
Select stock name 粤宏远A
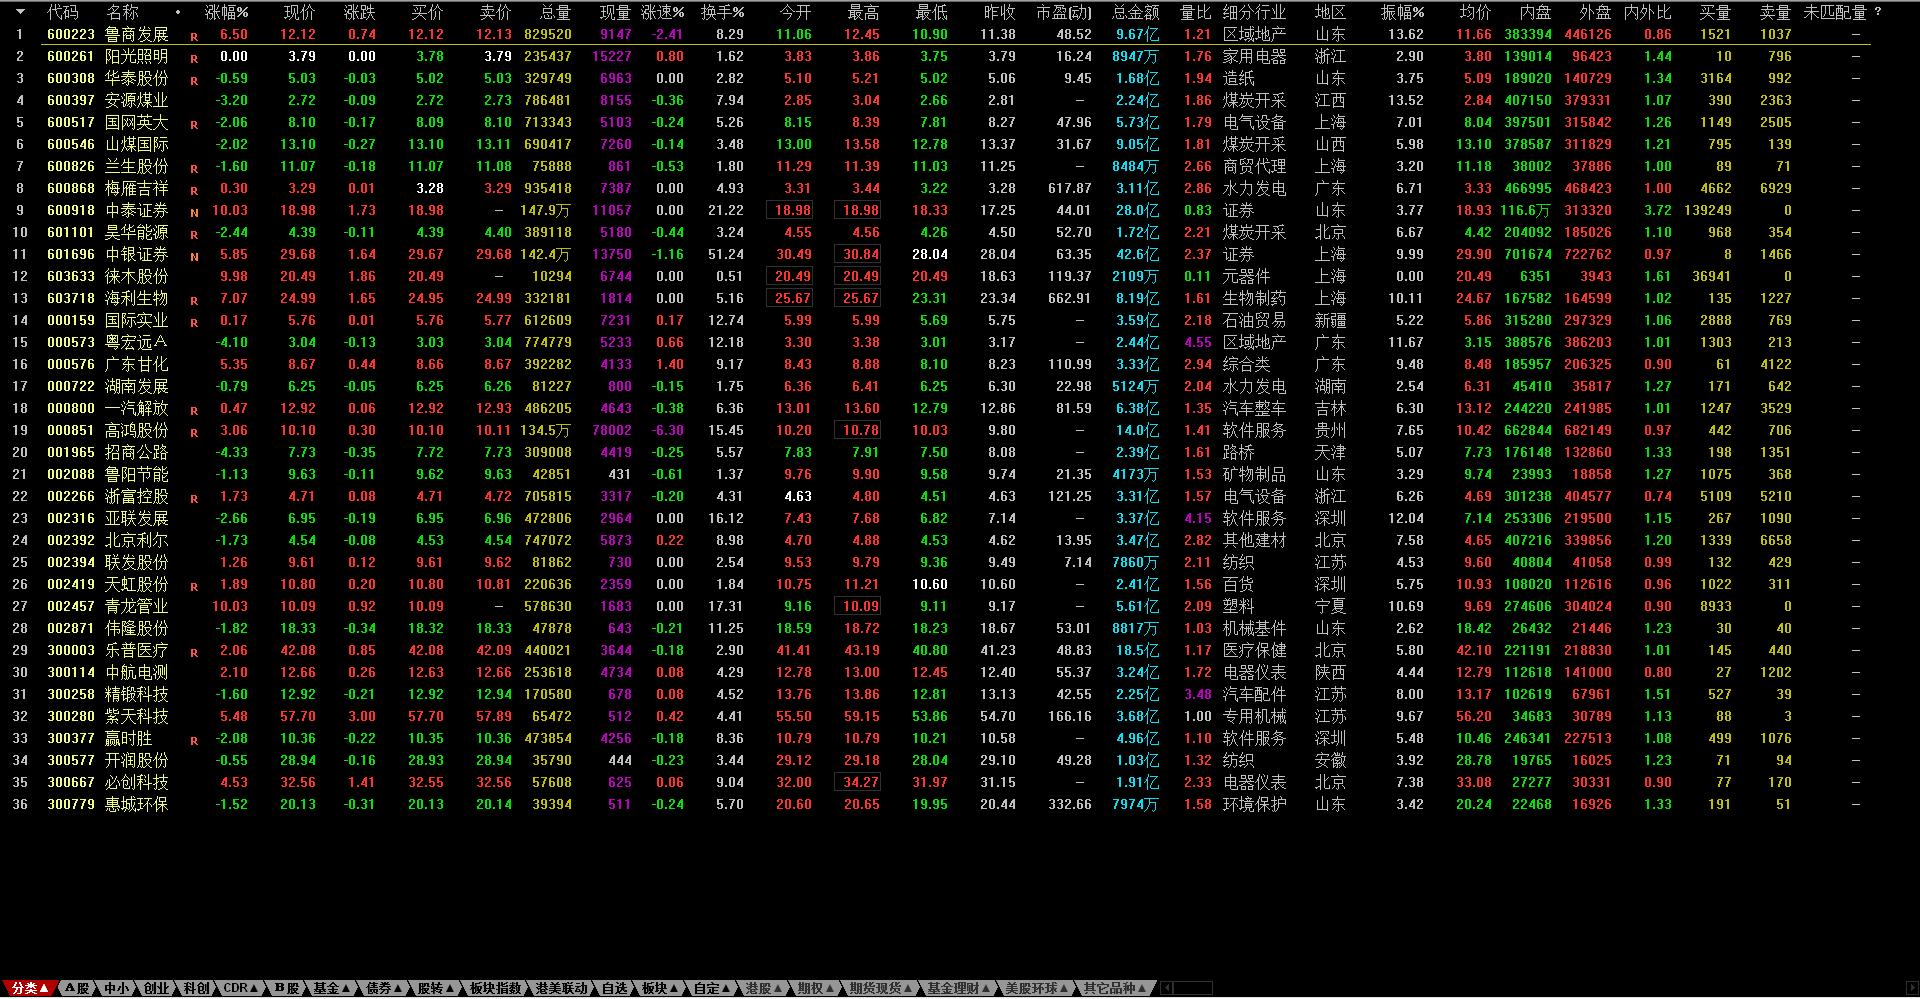point(136,342)
